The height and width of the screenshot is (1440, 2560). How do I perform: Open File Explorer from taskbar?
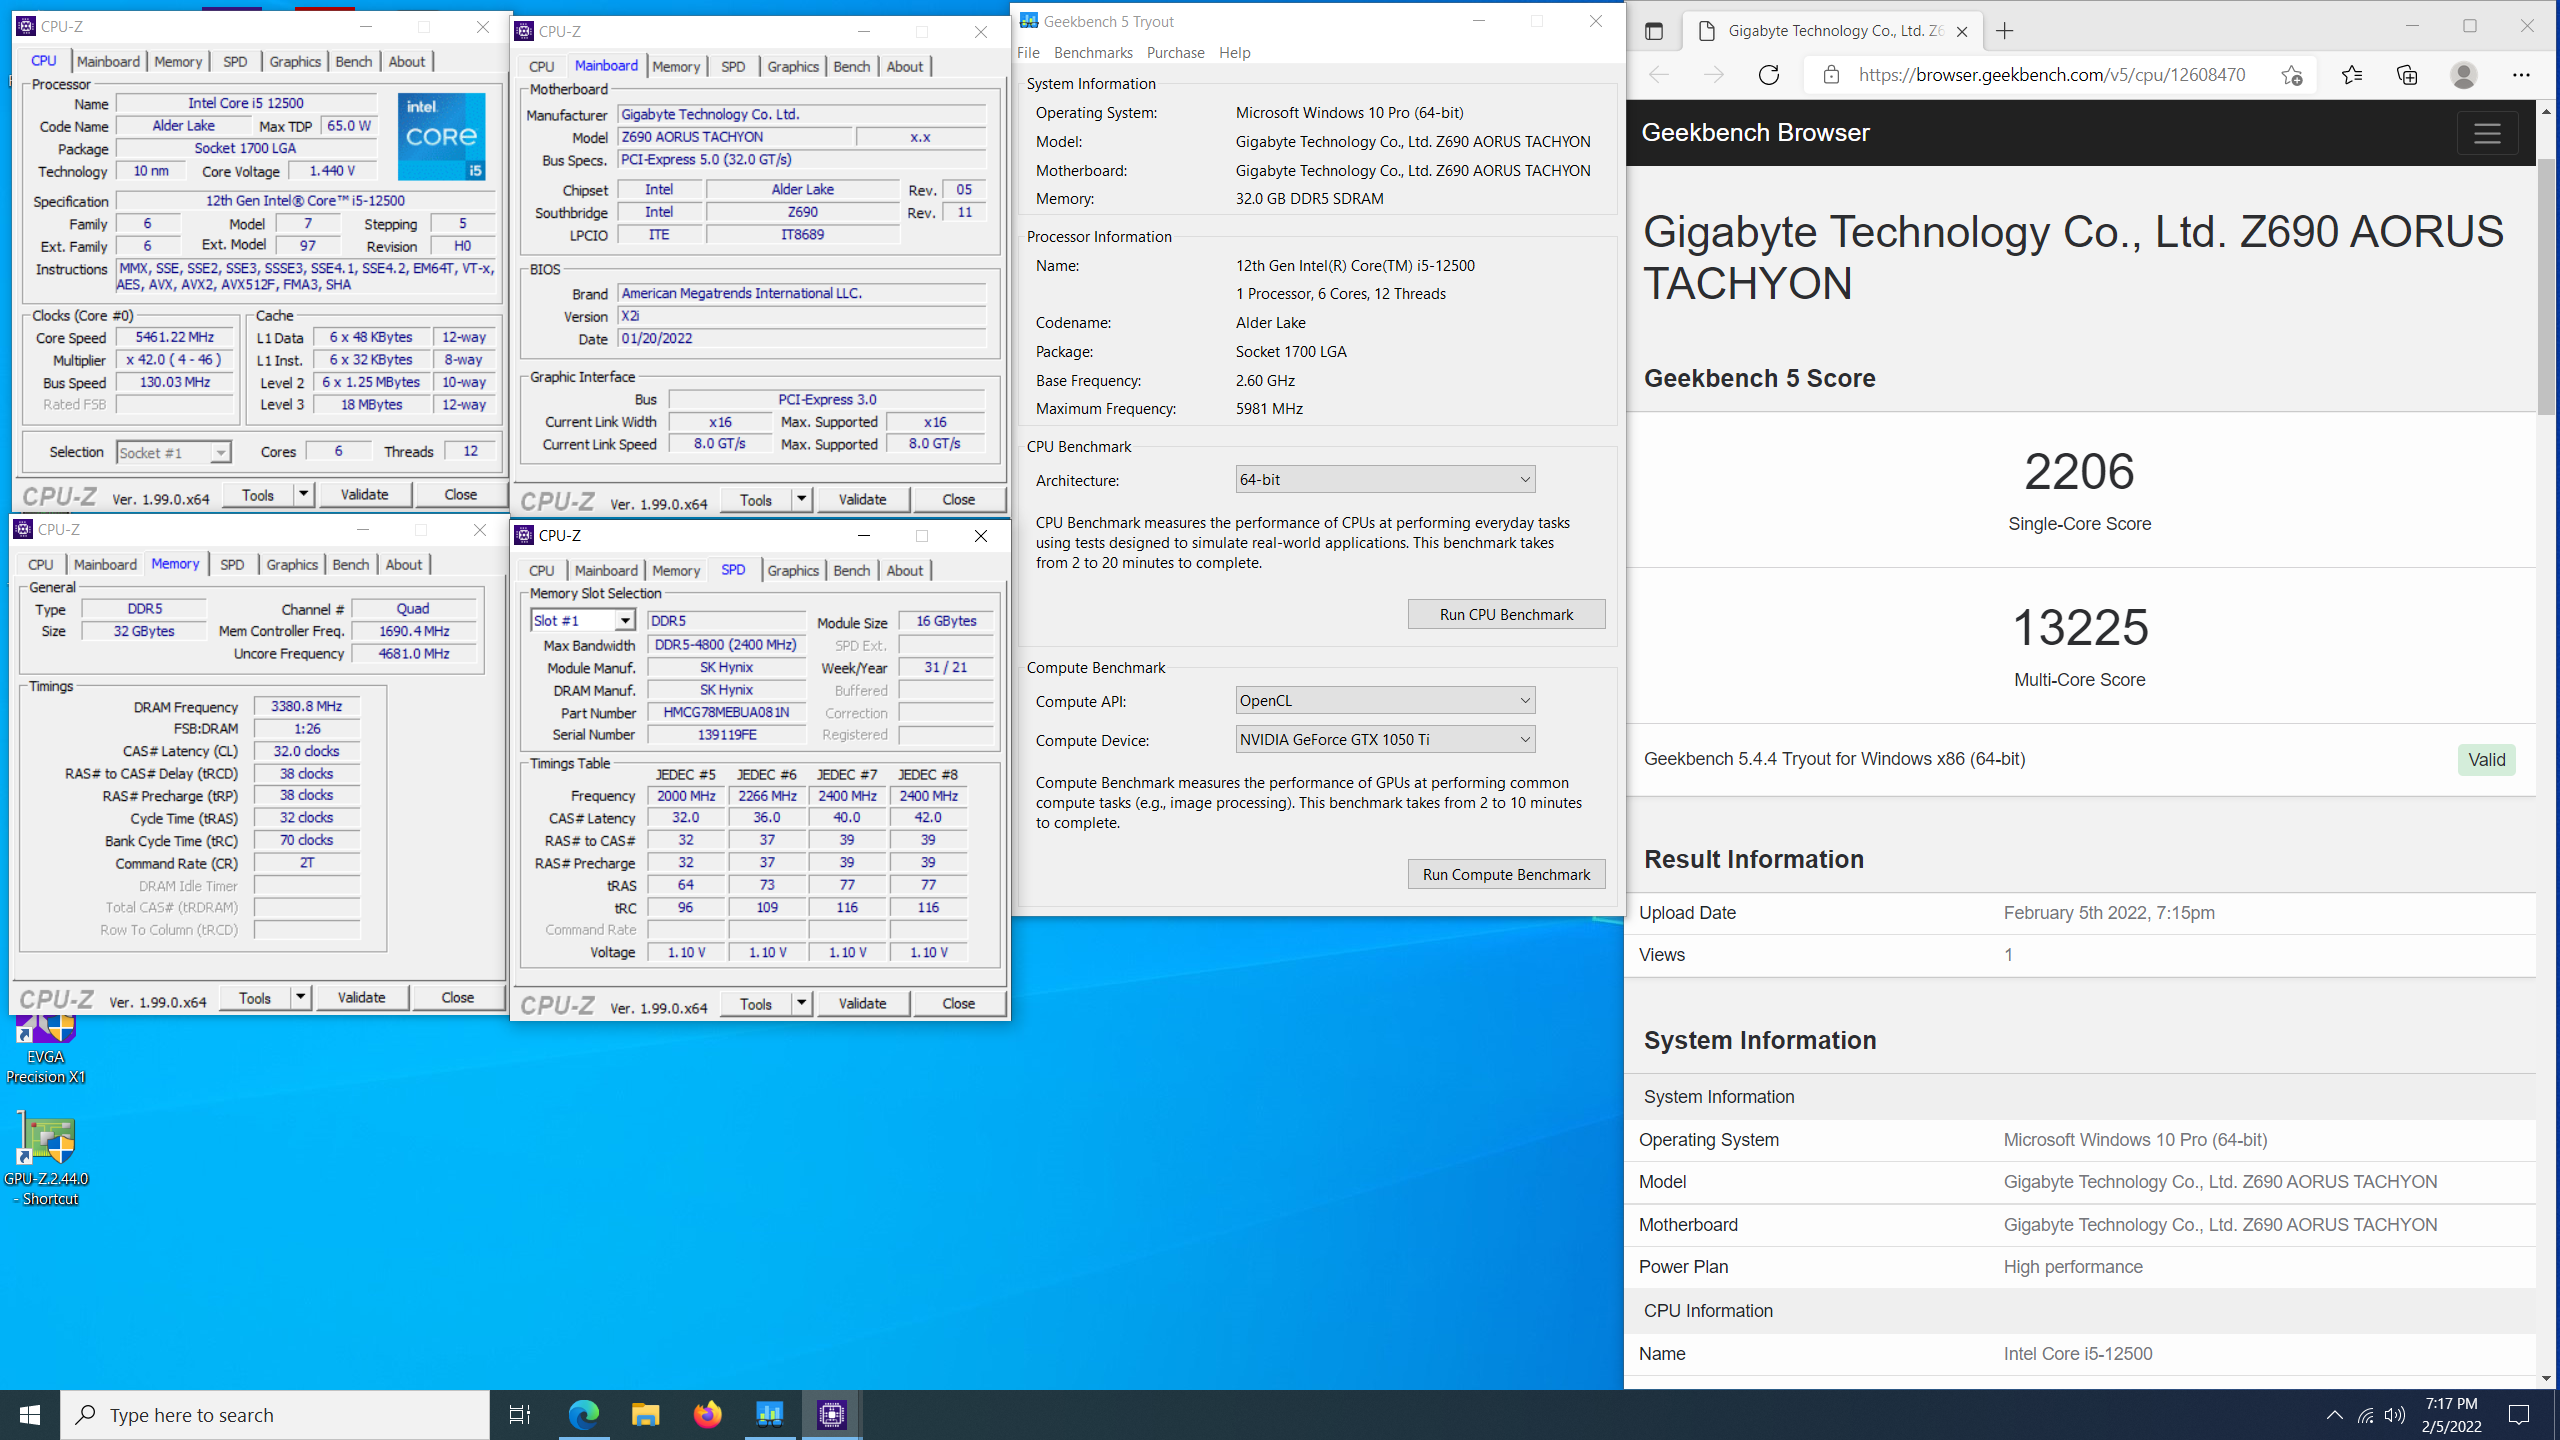click(645, 1414)
